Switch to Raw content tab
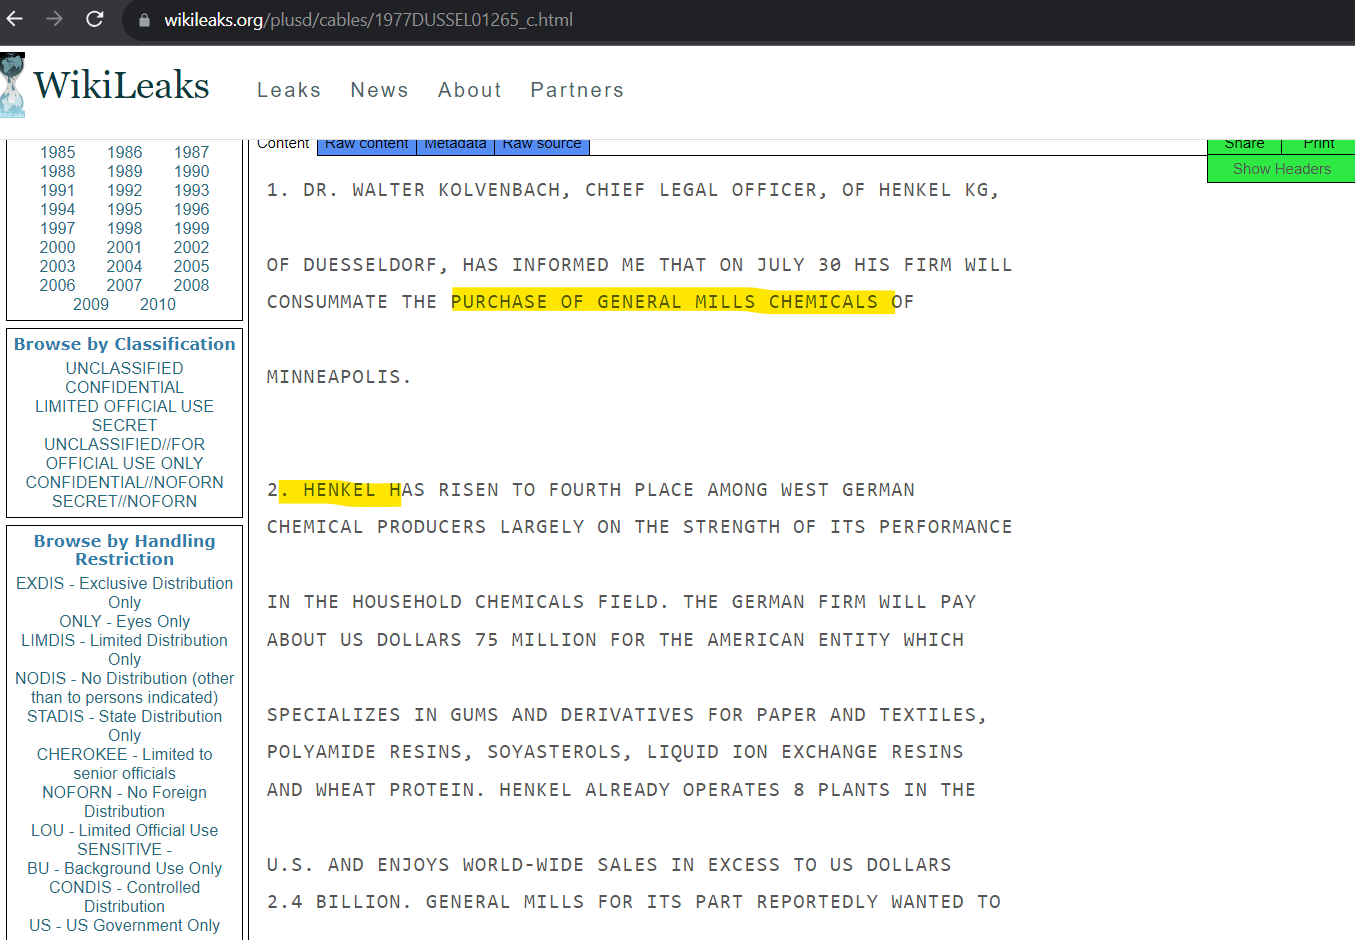The width and height of the screenshot is (1355, 940). (x=367, y=145)
